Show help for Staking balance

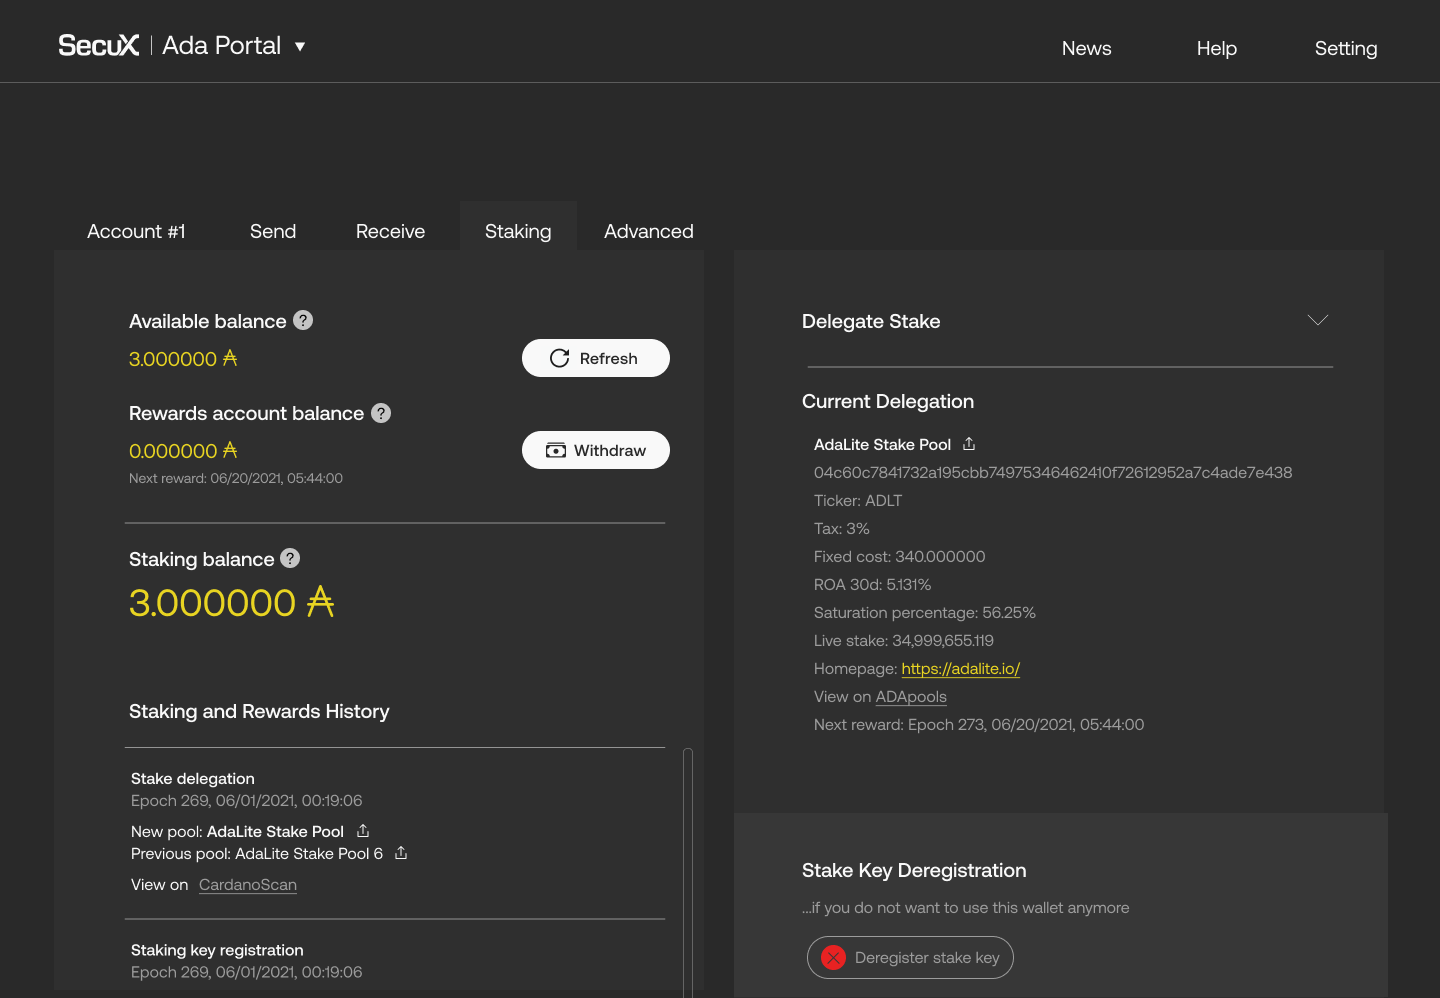tap(290, 558)
